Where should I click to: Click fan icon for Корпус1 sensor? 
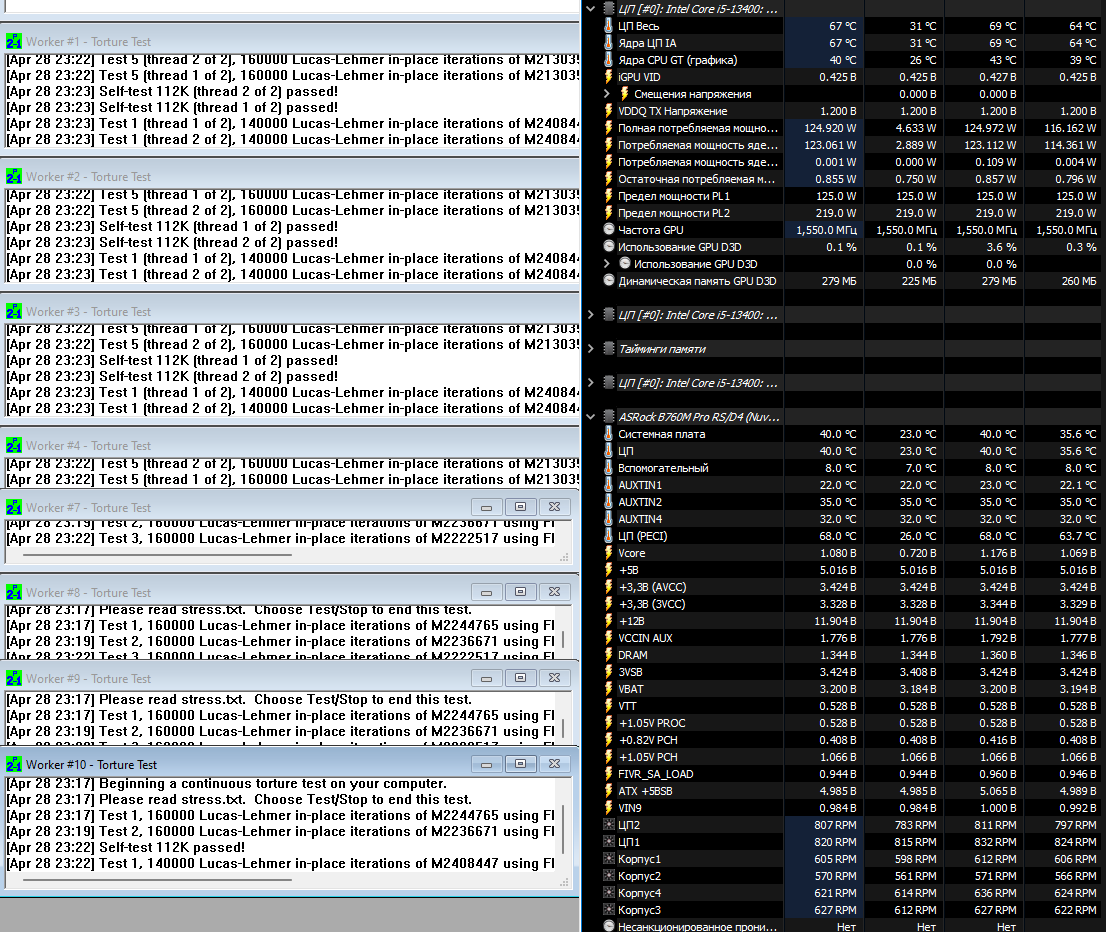(x=609, y=859)
